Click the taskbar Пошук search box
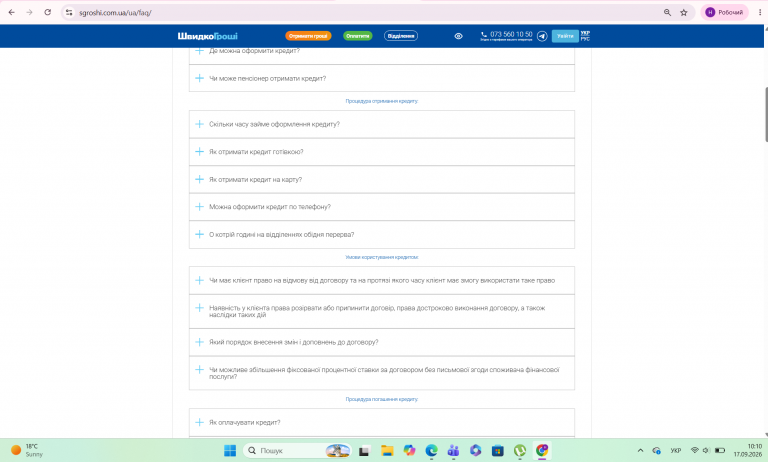Image resolution: width=768 pixels, height=462 pixels. coord(298,450)
